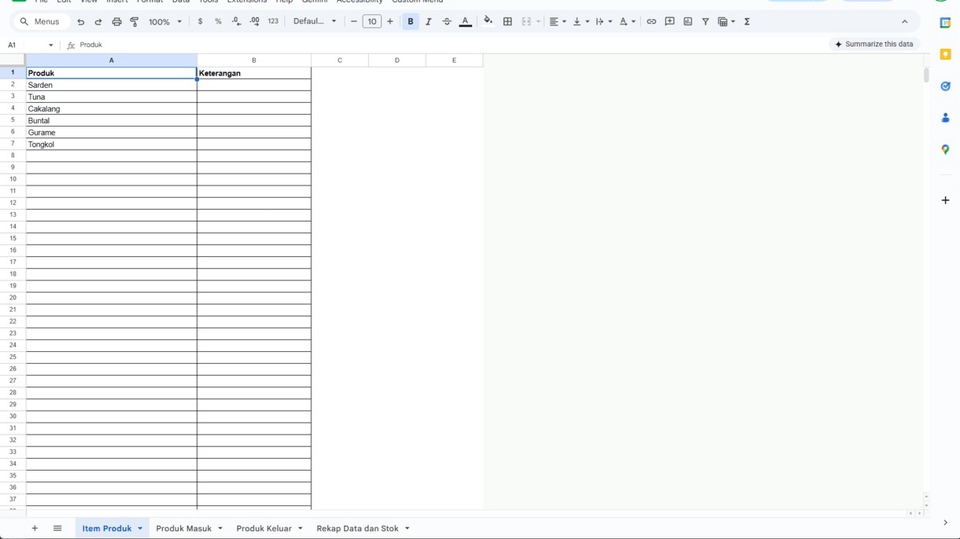Click the functions sigma icon

(747, 22)
